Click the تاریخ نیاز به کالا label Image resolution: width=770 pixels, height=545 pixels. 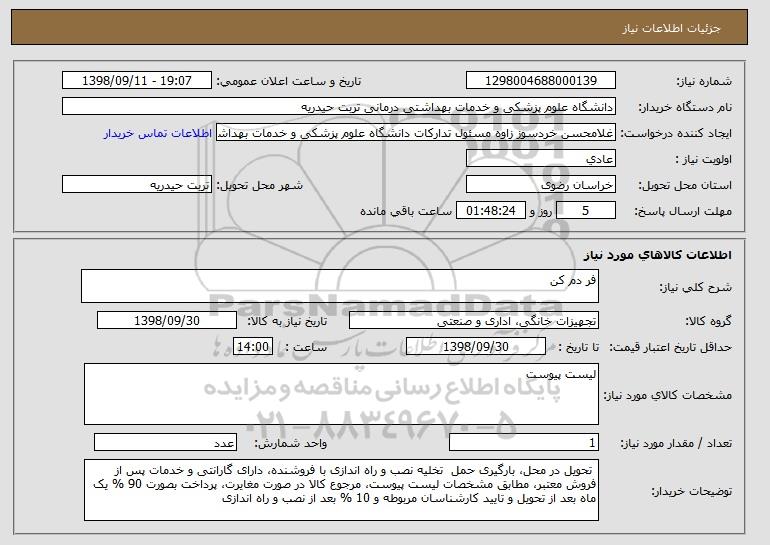[287, 321]
